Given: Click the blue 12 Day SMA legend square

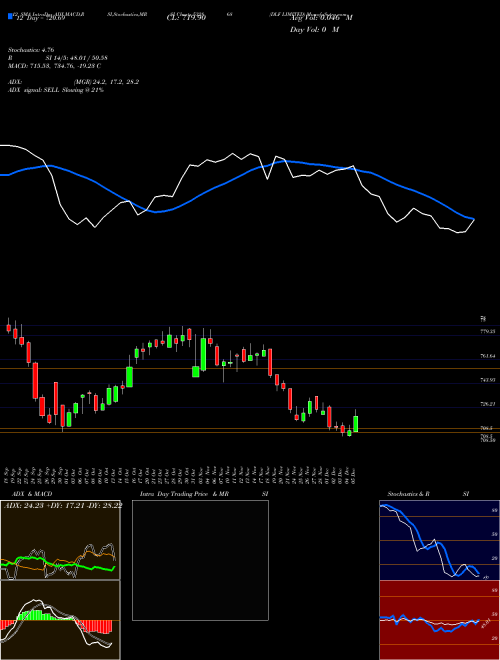Looking at the screenshot, I should (x=10, y=16).
